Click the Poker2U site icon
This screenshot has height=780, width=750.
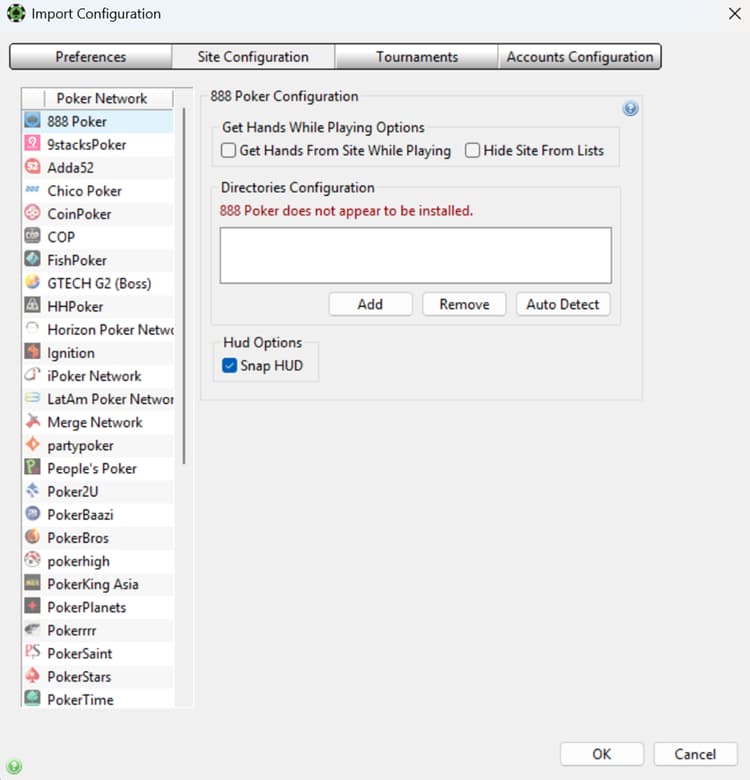[32, 490]
